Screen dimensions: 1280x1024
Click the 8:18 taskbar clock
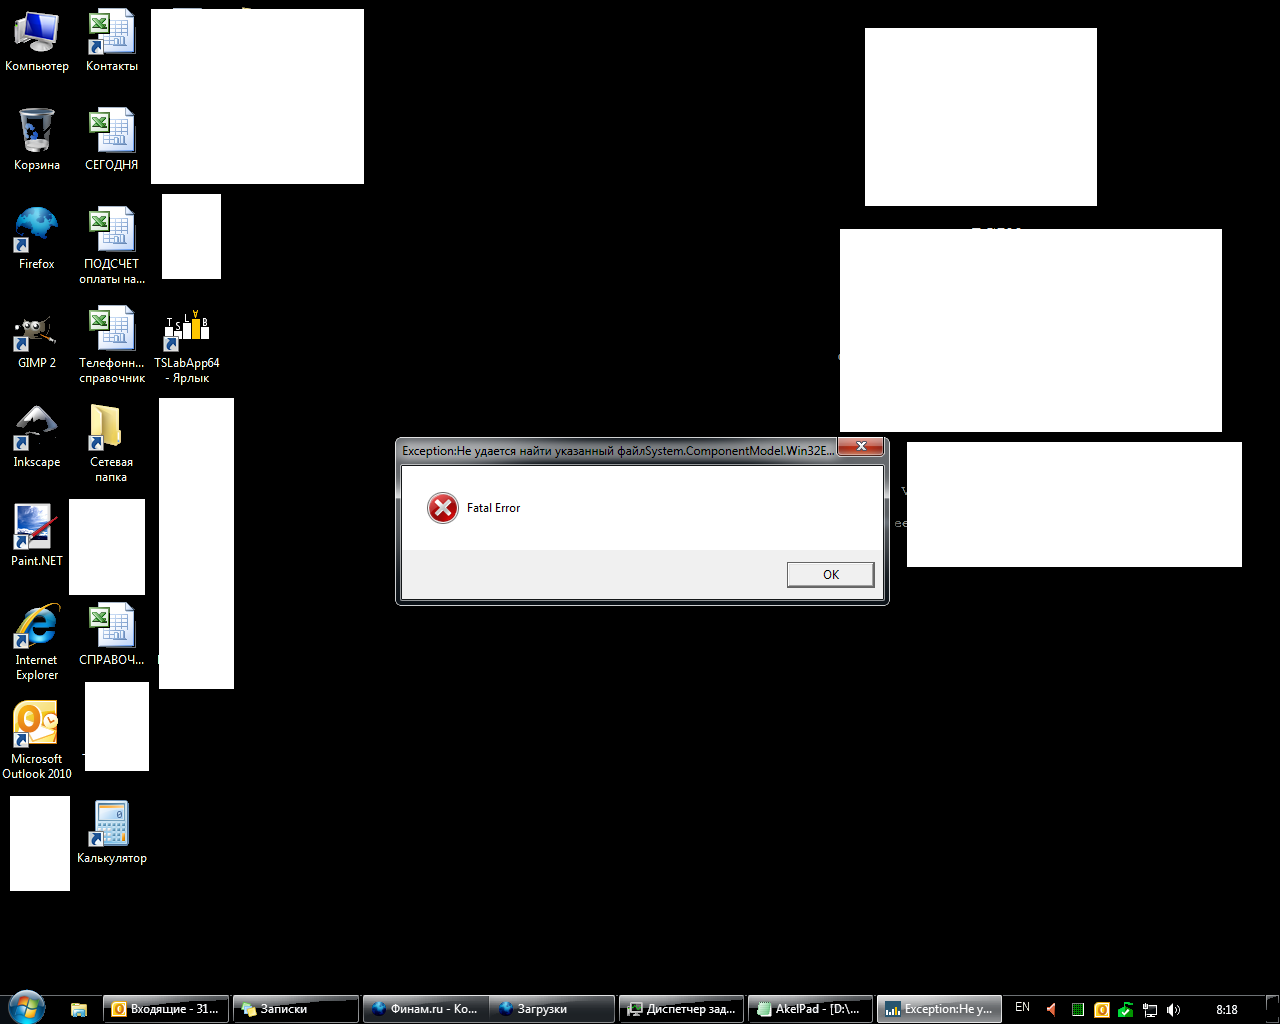pyautogui.click(x=1227, y=1009)
